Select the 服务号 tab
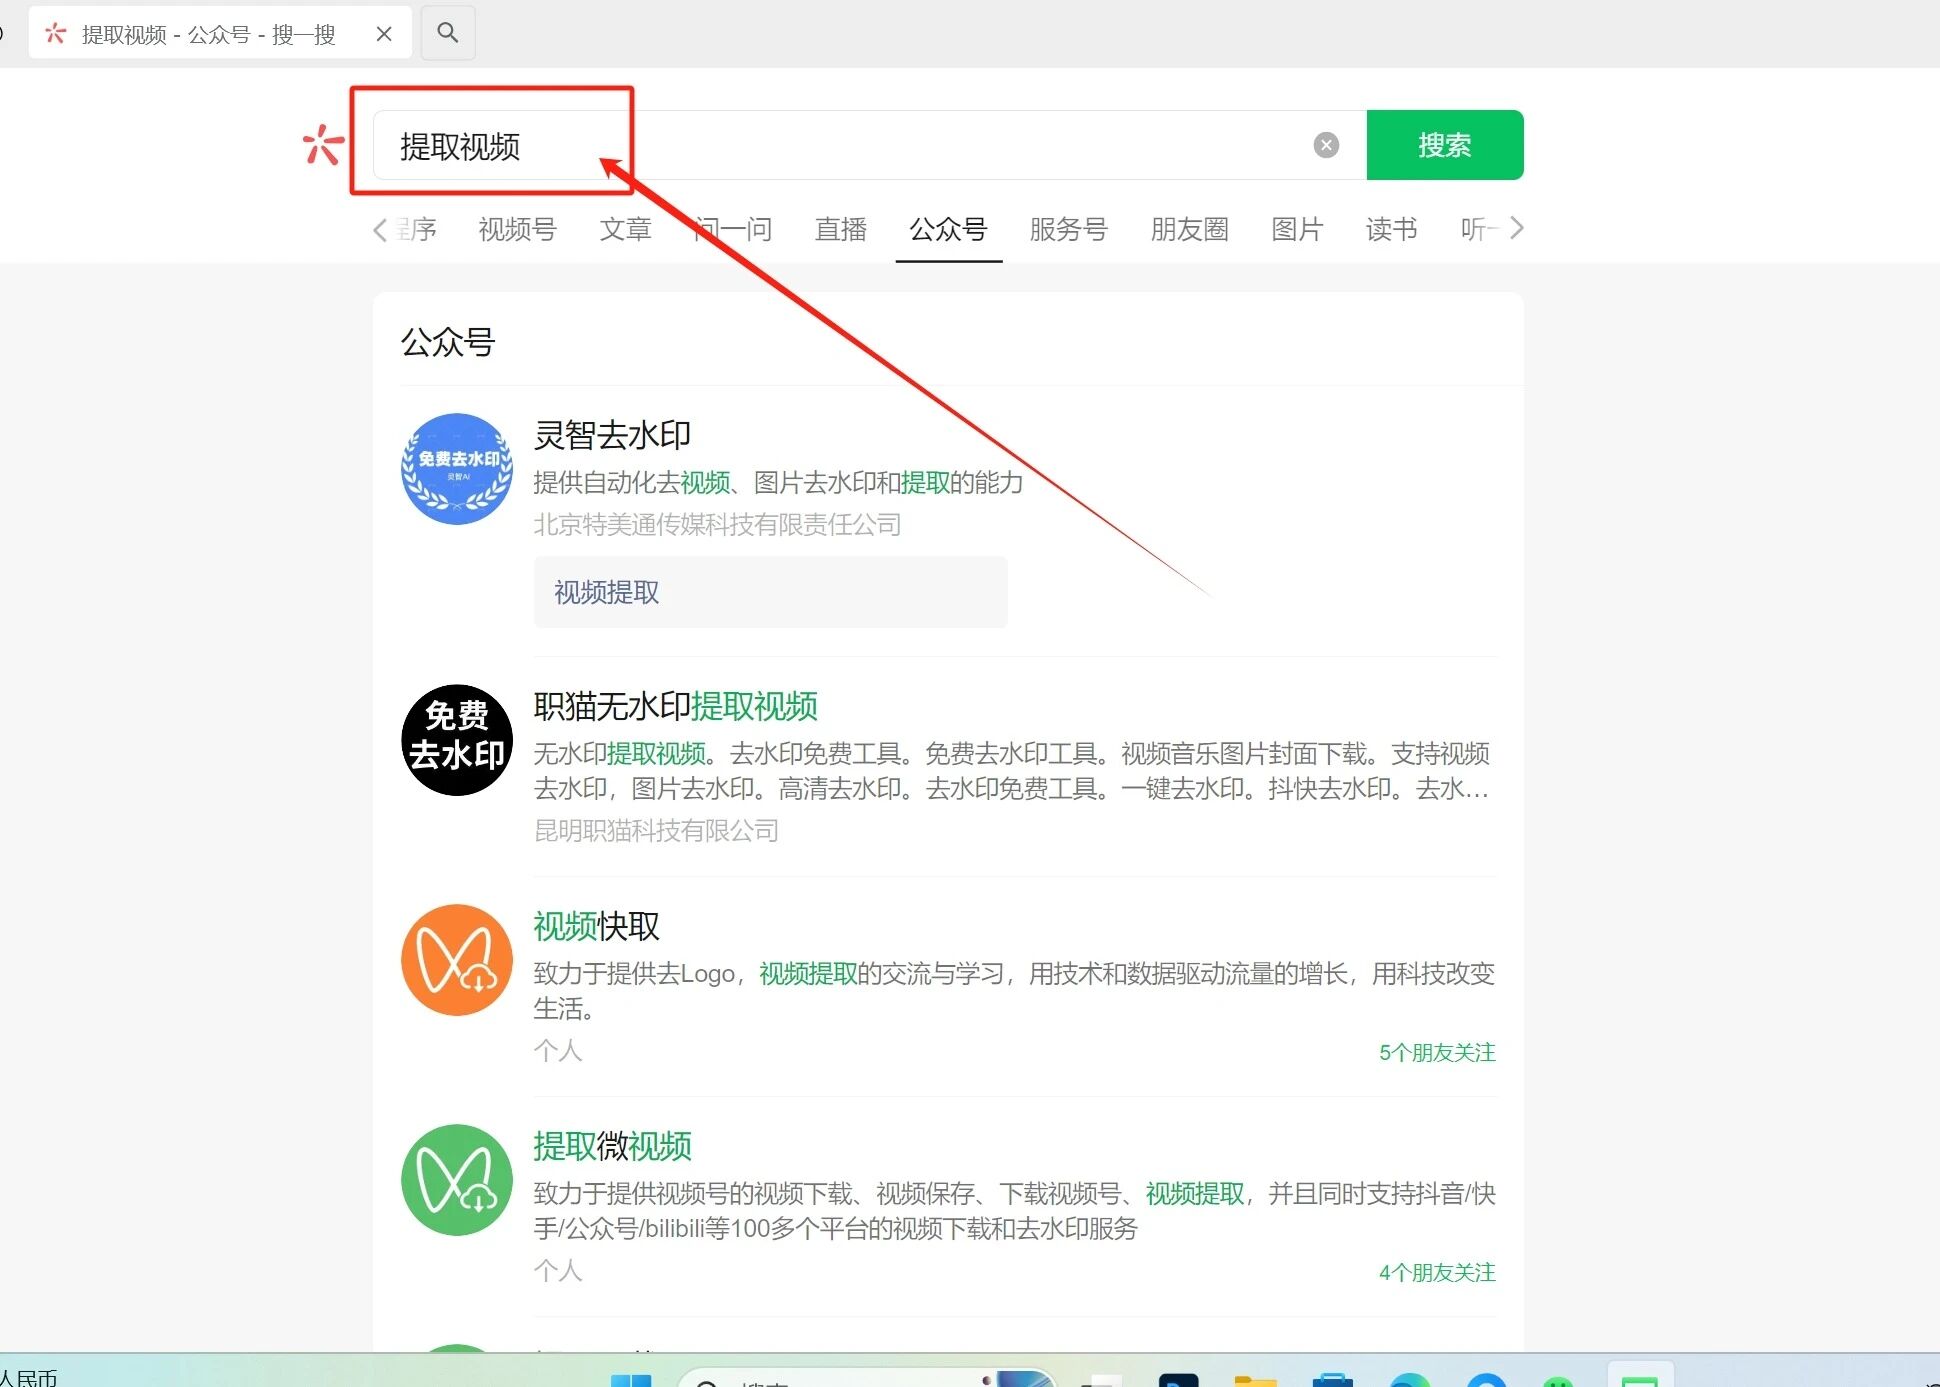 (x=1068, y=230)
